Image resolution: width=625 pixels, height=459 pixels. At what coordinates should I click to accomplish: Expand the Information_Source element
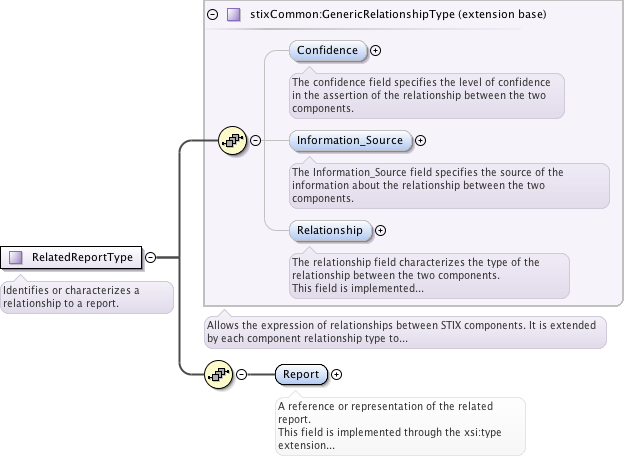[x=420, y=141]
